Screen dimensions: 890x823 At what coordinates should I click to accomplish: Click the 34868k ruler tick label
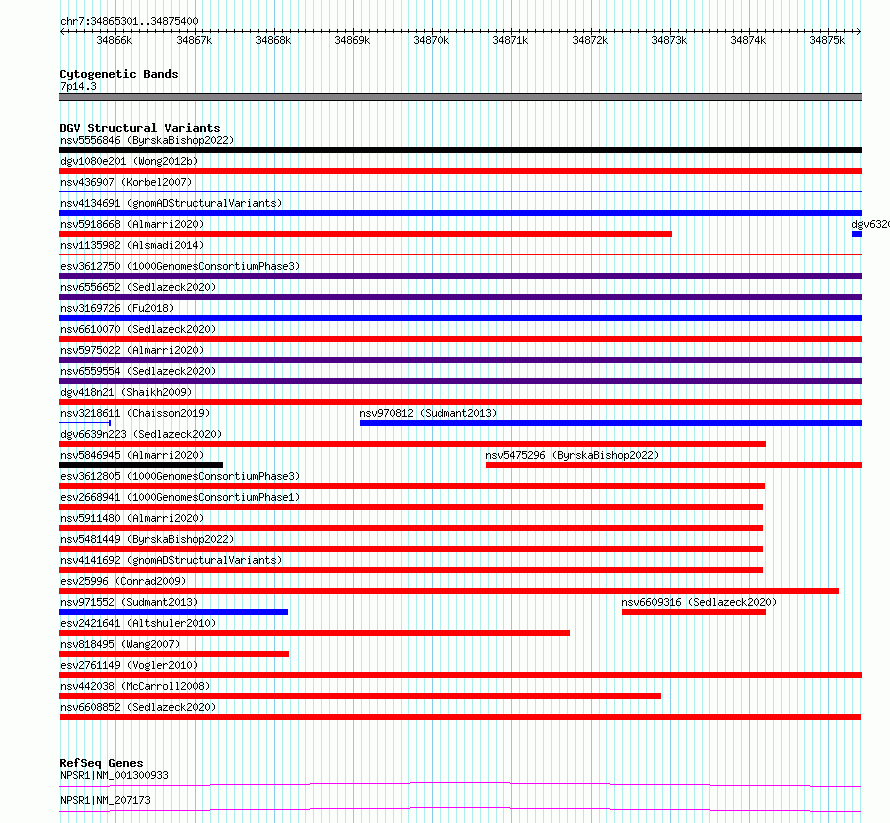click(x=273, y=40)
